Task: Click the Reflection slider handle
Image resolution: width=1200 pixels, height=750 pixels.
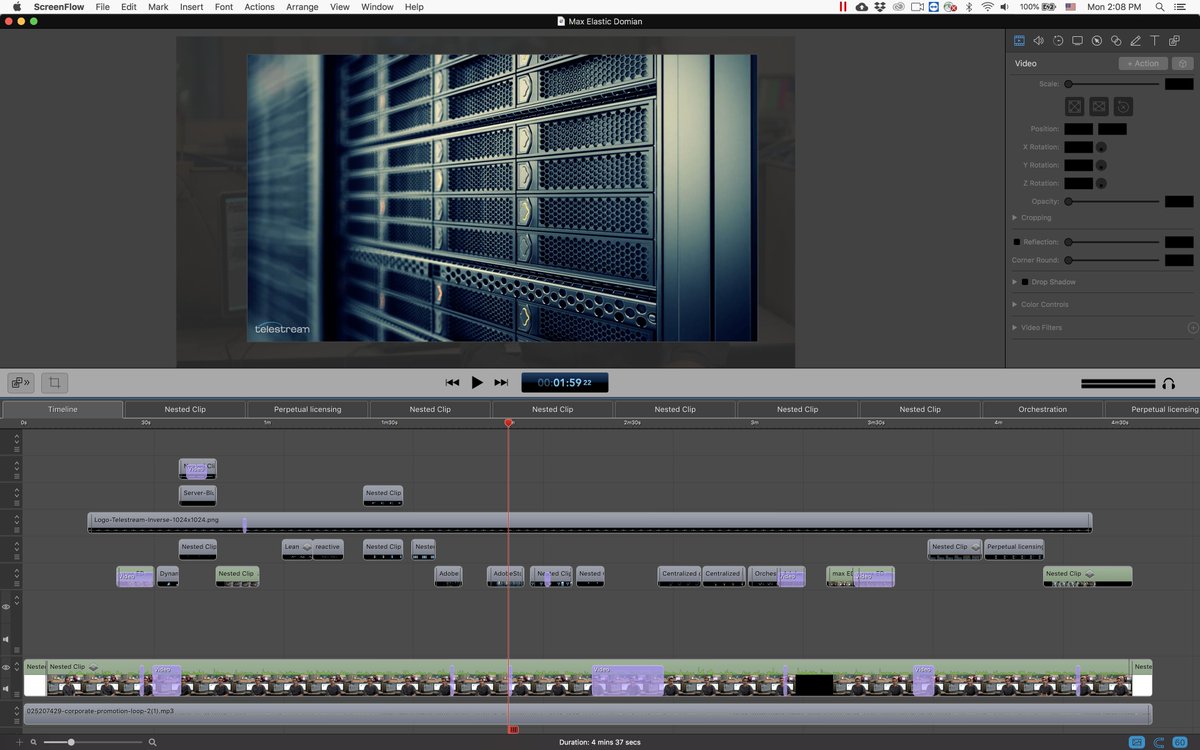Action: coord(1068,242)
